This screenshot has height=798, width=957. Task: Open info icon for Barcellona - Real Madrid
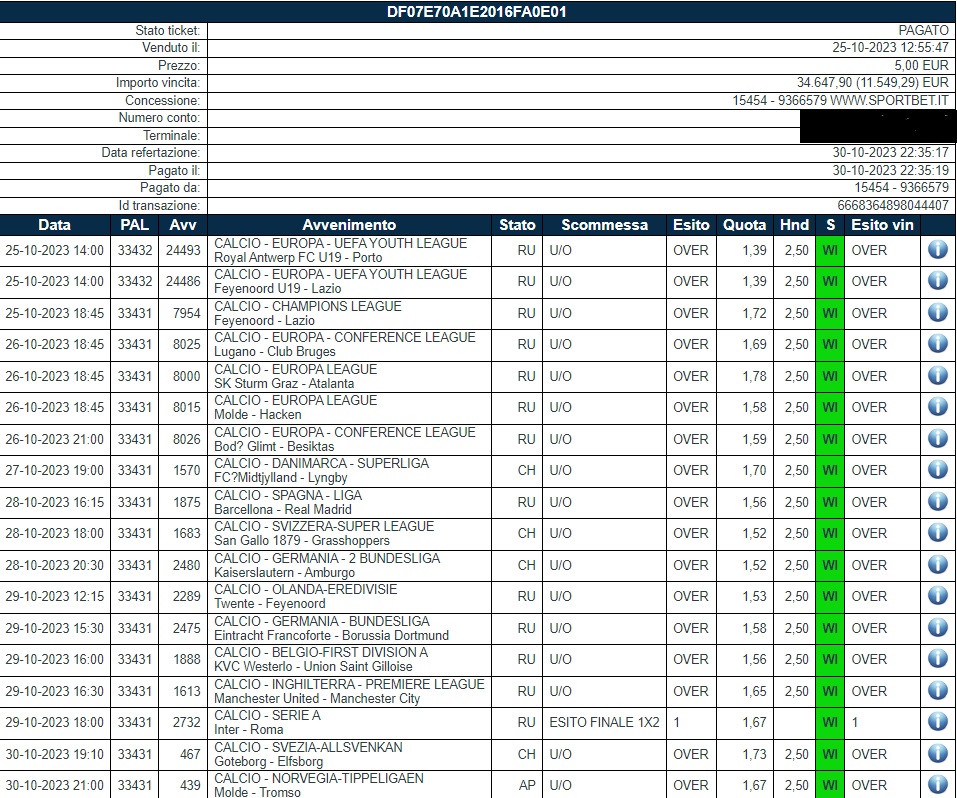pos(937,502)
